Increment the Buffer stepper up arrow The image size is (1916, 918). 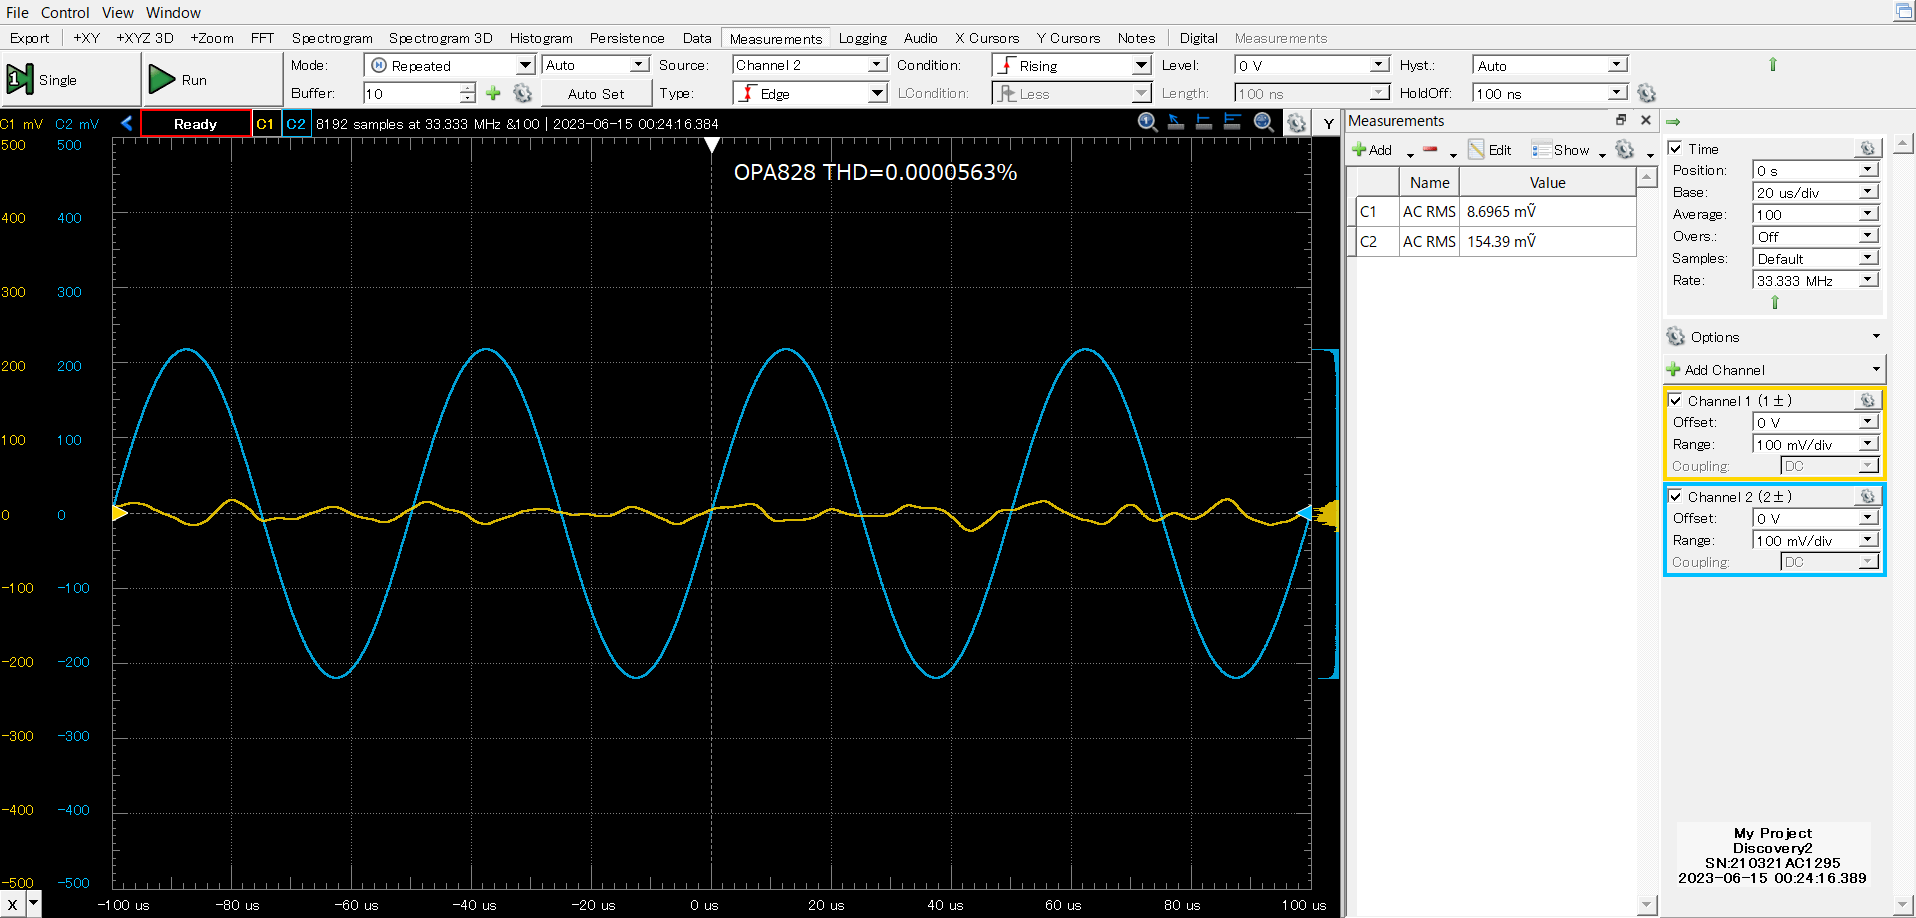pos(467,88)
